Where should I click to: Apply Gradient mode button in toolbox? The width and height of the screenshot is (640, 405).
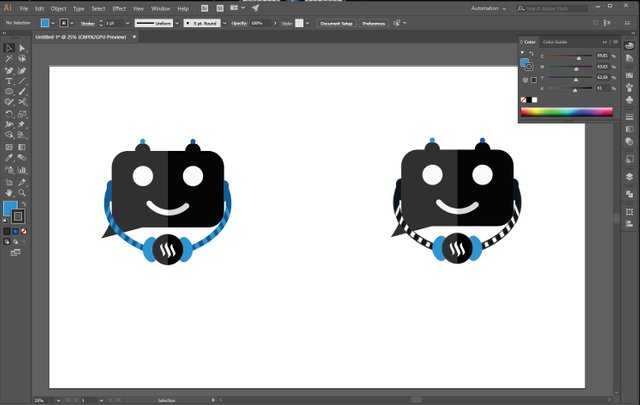[16, 231]
